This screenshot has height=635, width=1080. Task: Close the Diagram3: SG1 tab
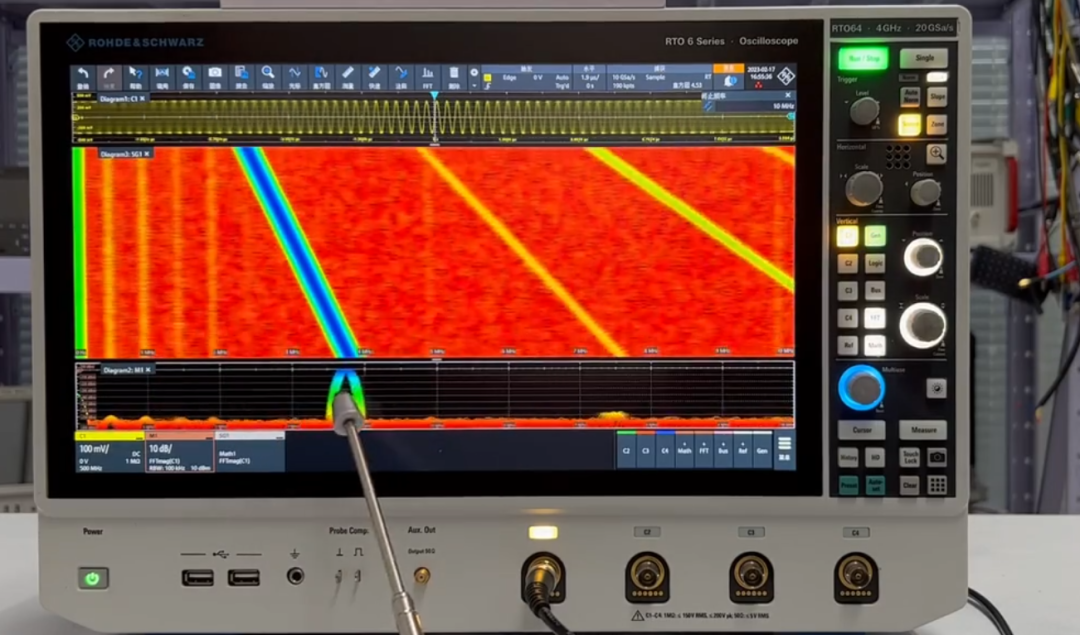tap(146, 154)
